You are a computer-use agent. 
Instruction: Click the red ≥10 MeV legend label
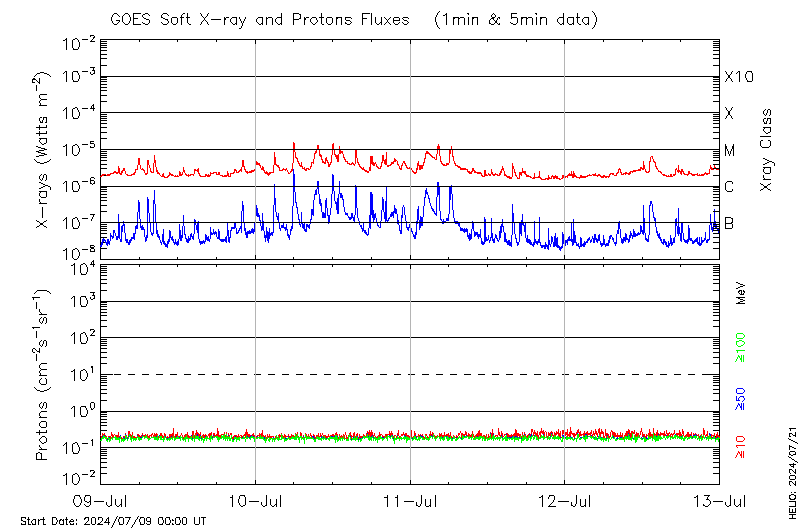click(741, 447)
